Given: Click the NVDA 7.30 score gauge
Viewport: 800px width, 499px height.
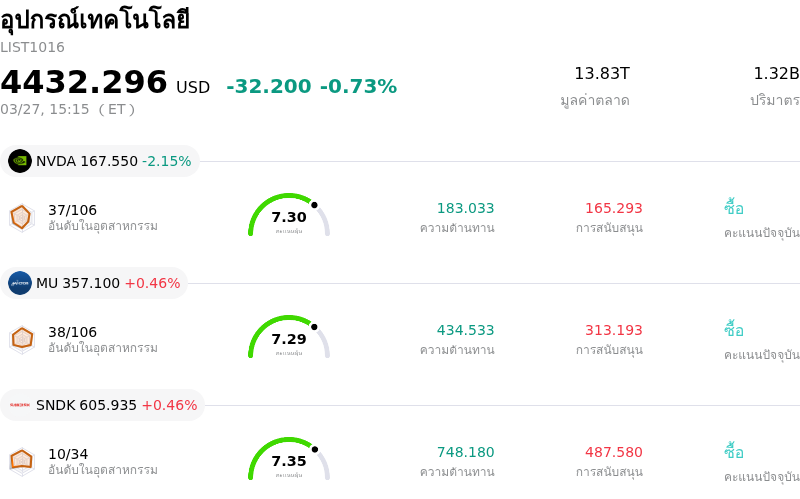Looking at the screenshot, I should click(289, 217).
